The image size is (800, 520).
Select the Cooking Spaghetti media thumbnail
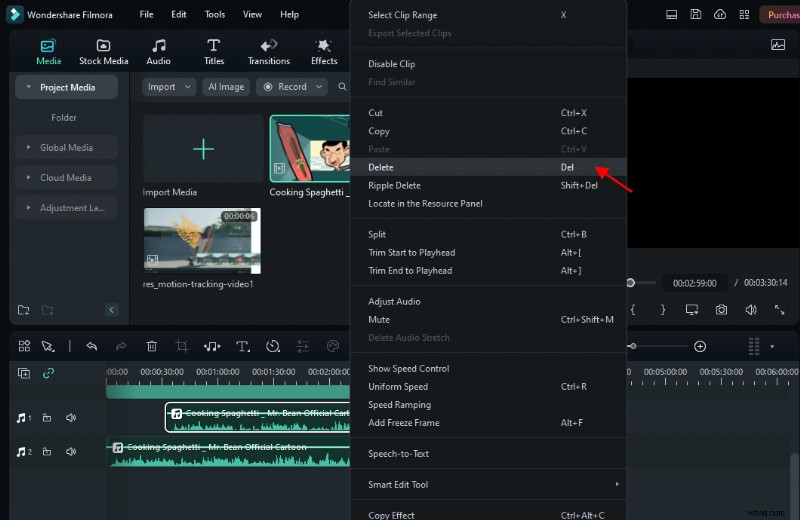click(x=310, y=148)
